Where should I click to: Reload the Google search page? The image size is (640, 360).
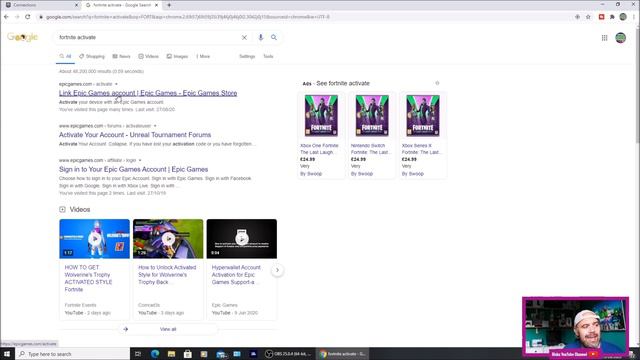click(27, 17)
